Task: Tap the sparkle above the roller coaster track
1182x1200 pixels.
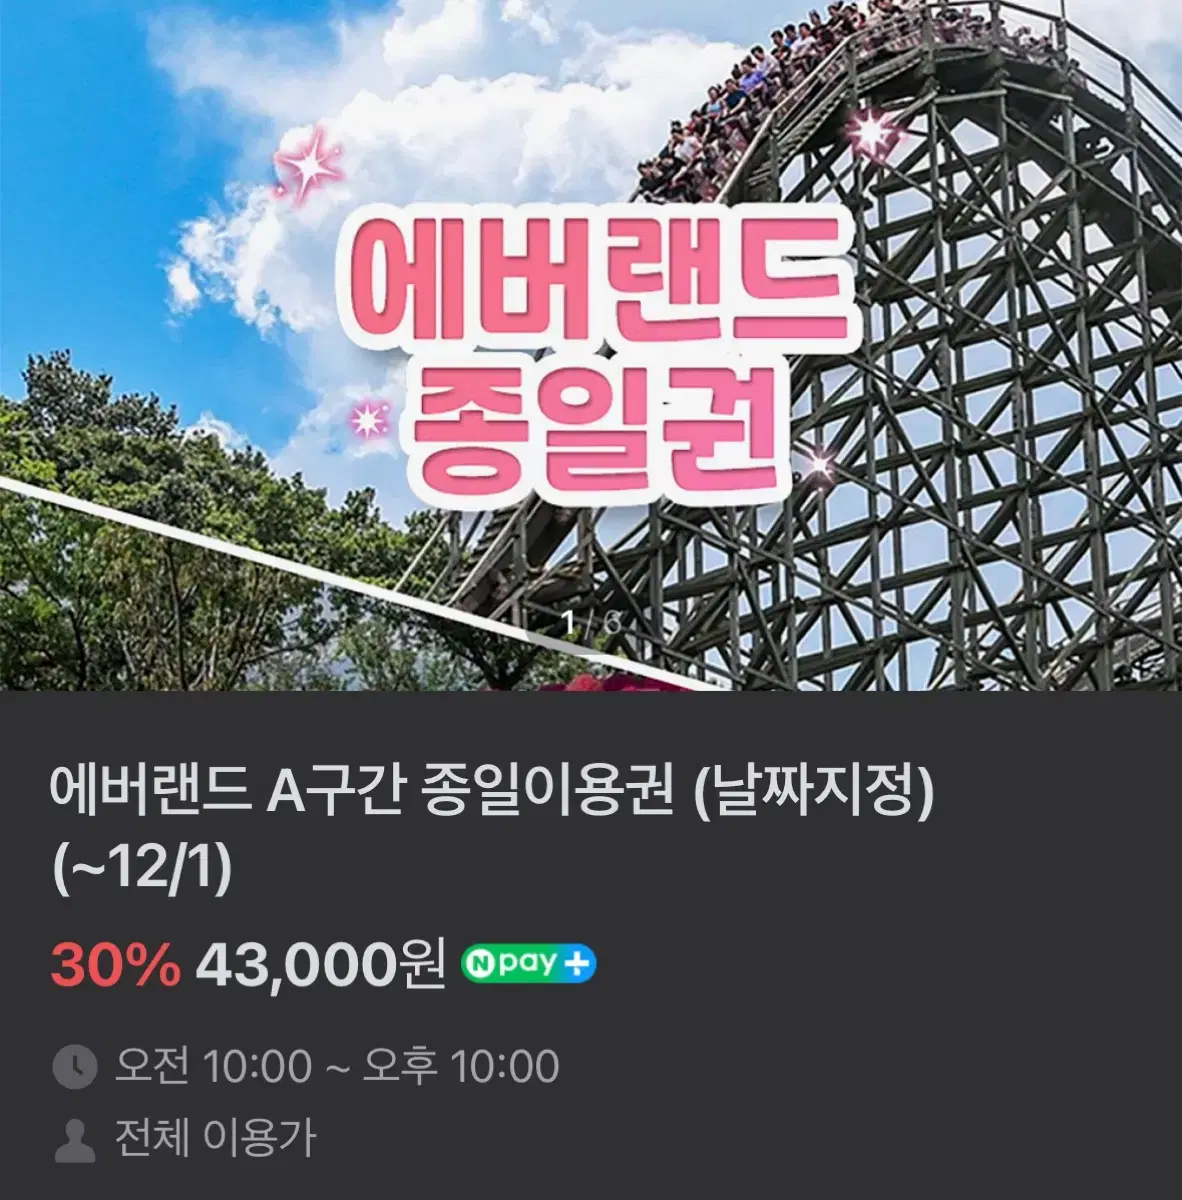Action: coord(872,131)
